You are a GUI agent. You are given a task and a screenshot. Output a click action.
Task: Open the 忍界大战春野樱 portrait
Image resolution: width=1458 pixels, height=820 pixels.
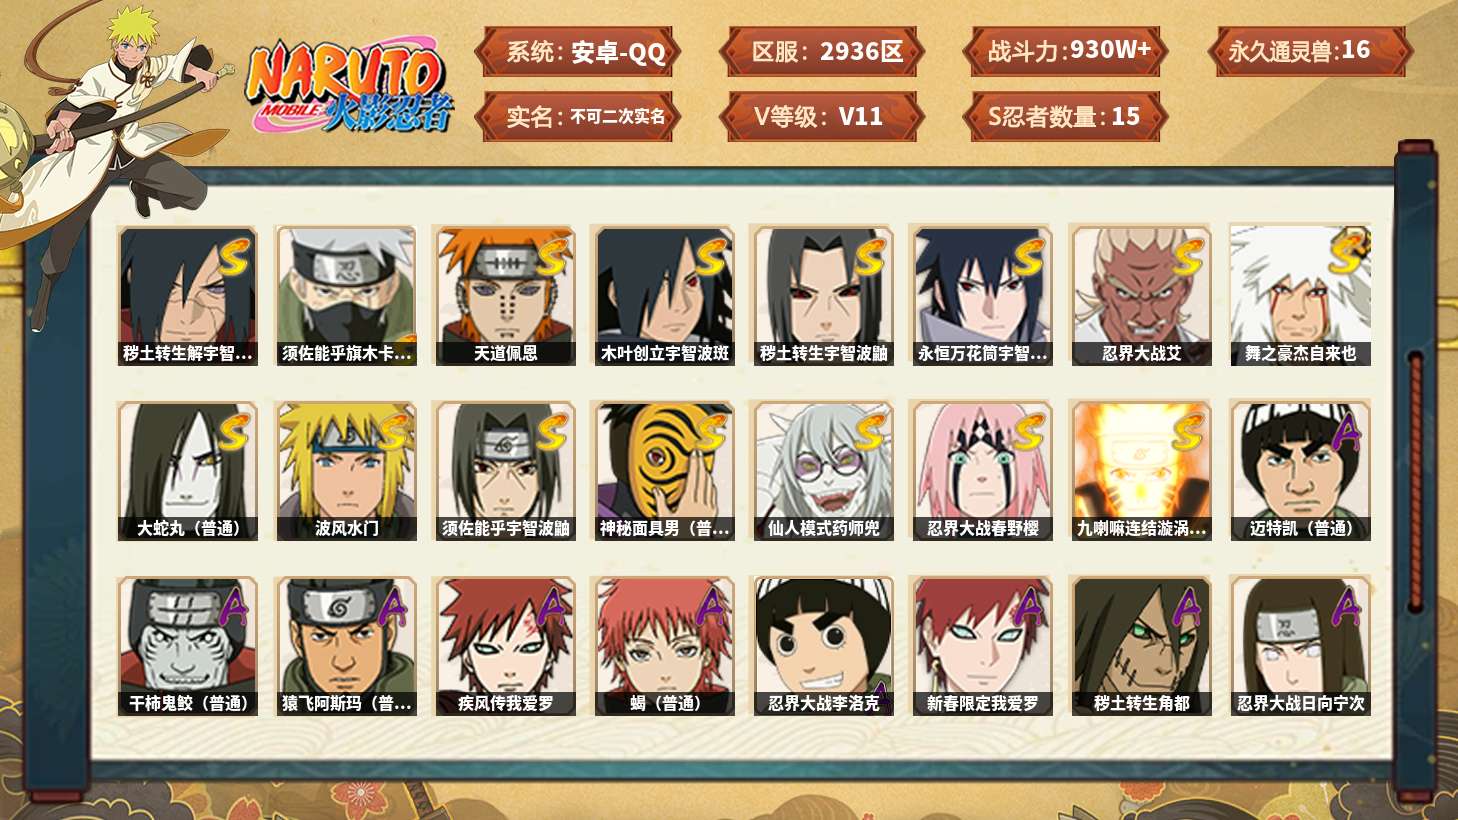point(982,471)
